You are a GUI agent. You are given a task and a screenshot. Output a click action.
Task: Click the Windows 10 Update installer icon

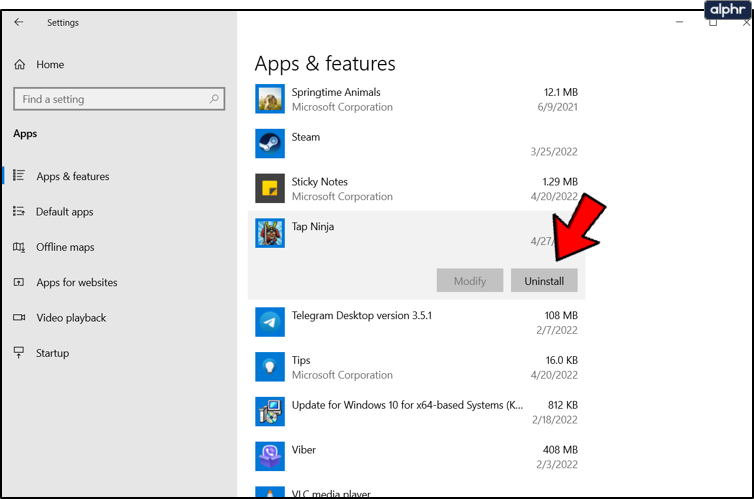click(x=270, y=411)
